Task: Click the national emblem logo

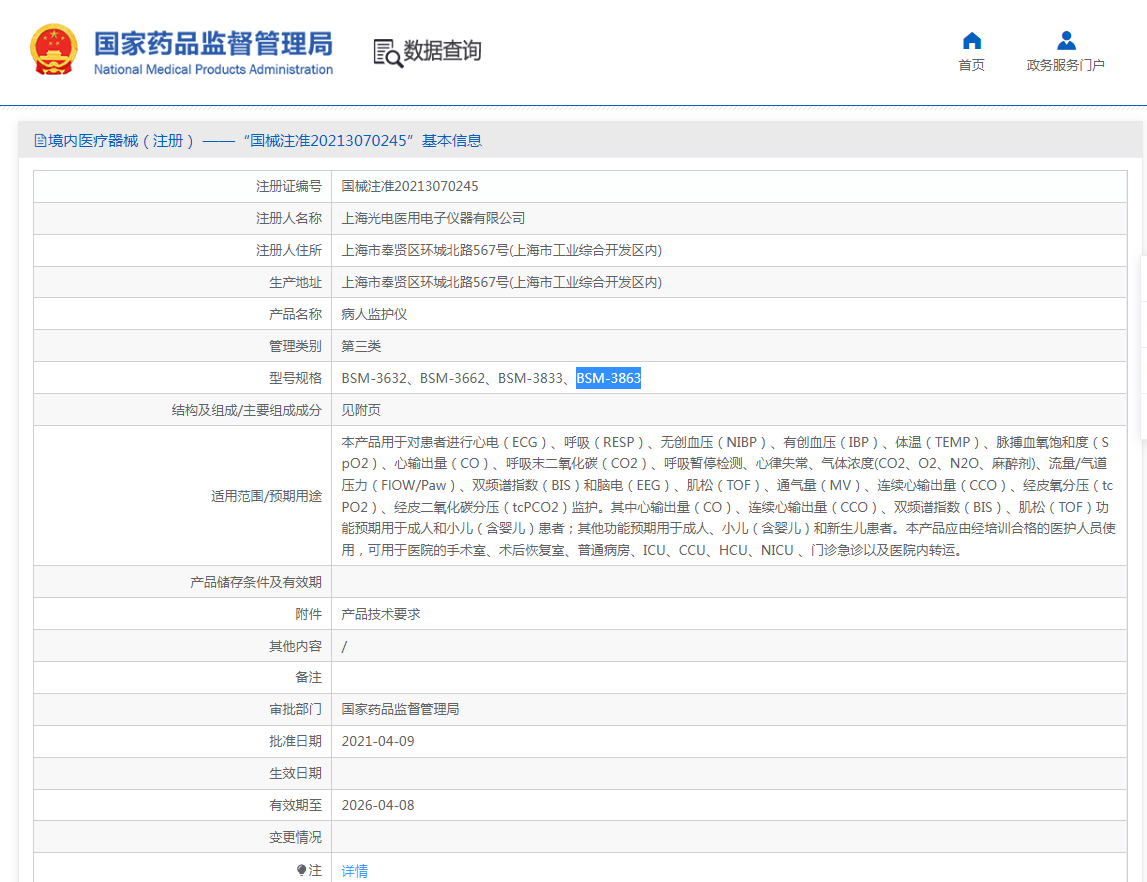Action: click(53, 50)
